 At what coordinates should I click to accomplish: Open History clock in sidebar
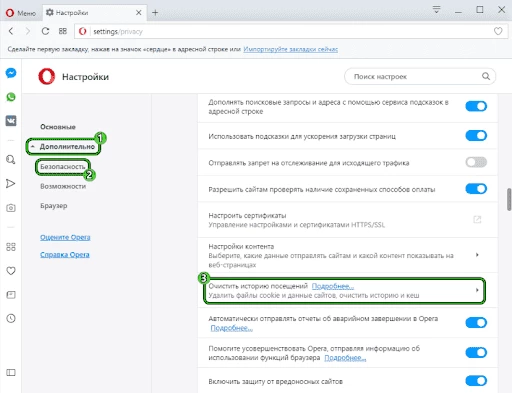(x=11, y=318)
